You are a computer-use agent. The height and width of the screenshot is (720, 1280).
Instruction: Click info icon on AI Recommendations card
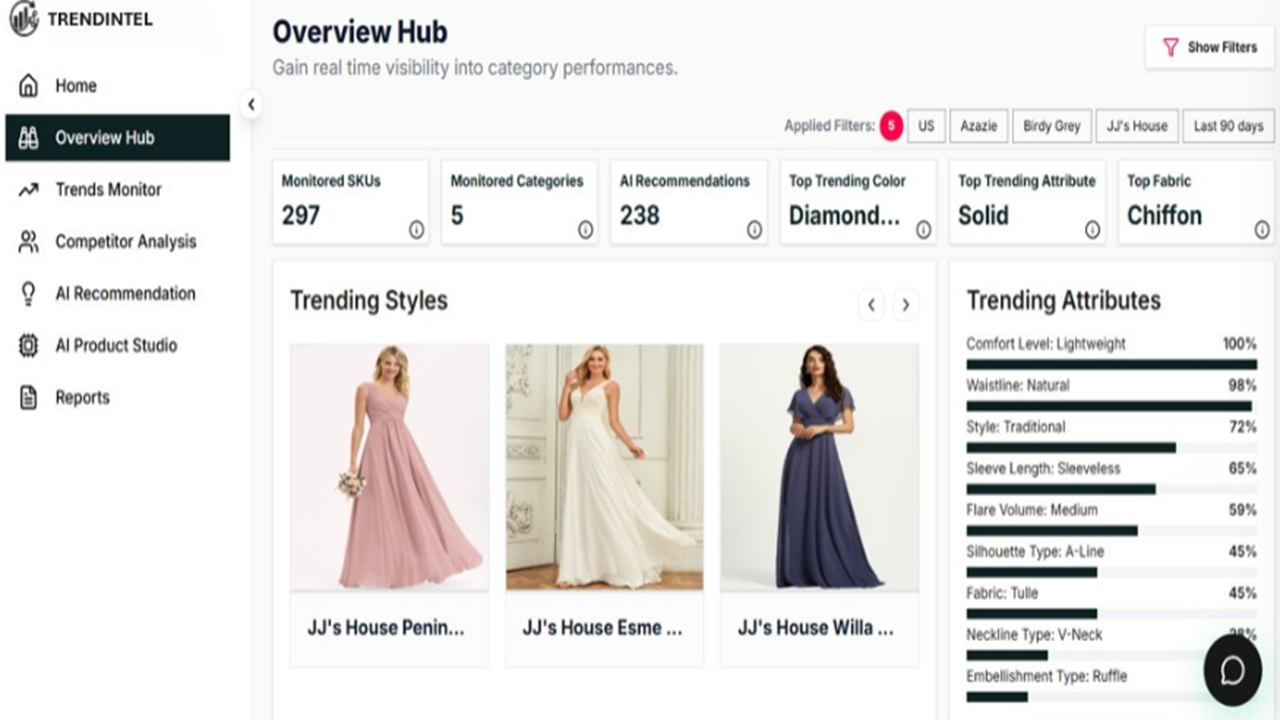(x=754, y=230)
